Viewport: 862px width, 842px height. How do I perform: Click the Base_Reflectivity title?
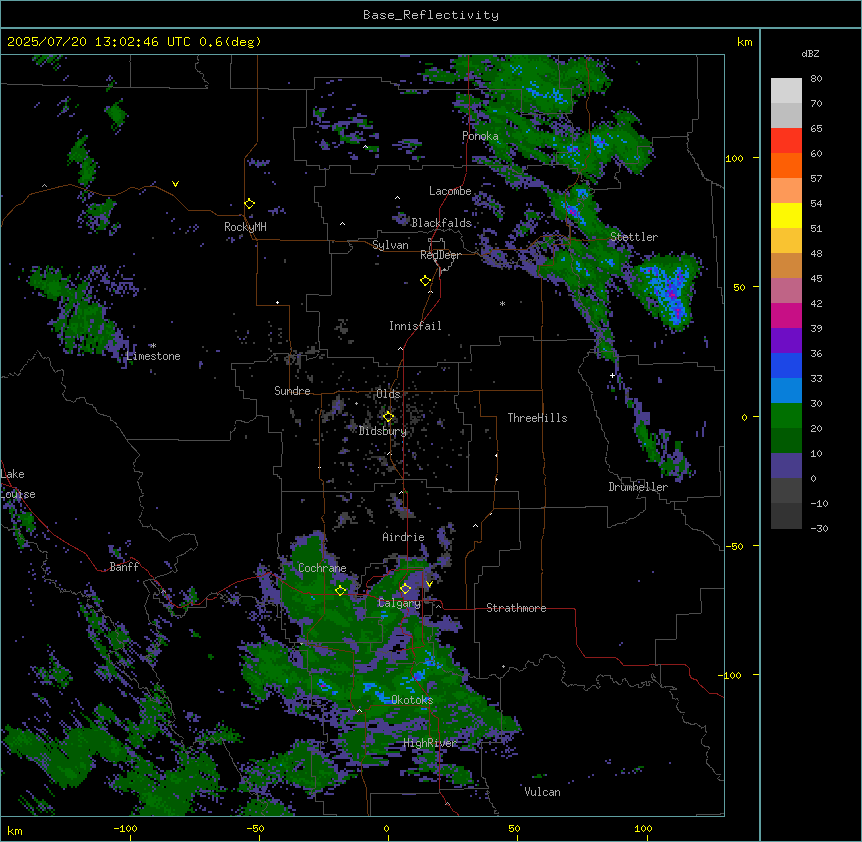[431, 15]
